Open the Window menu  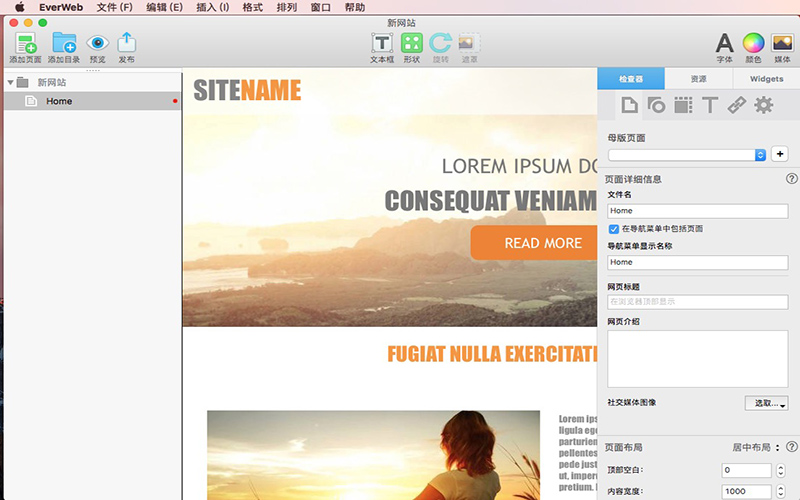(x=320, y=7)
